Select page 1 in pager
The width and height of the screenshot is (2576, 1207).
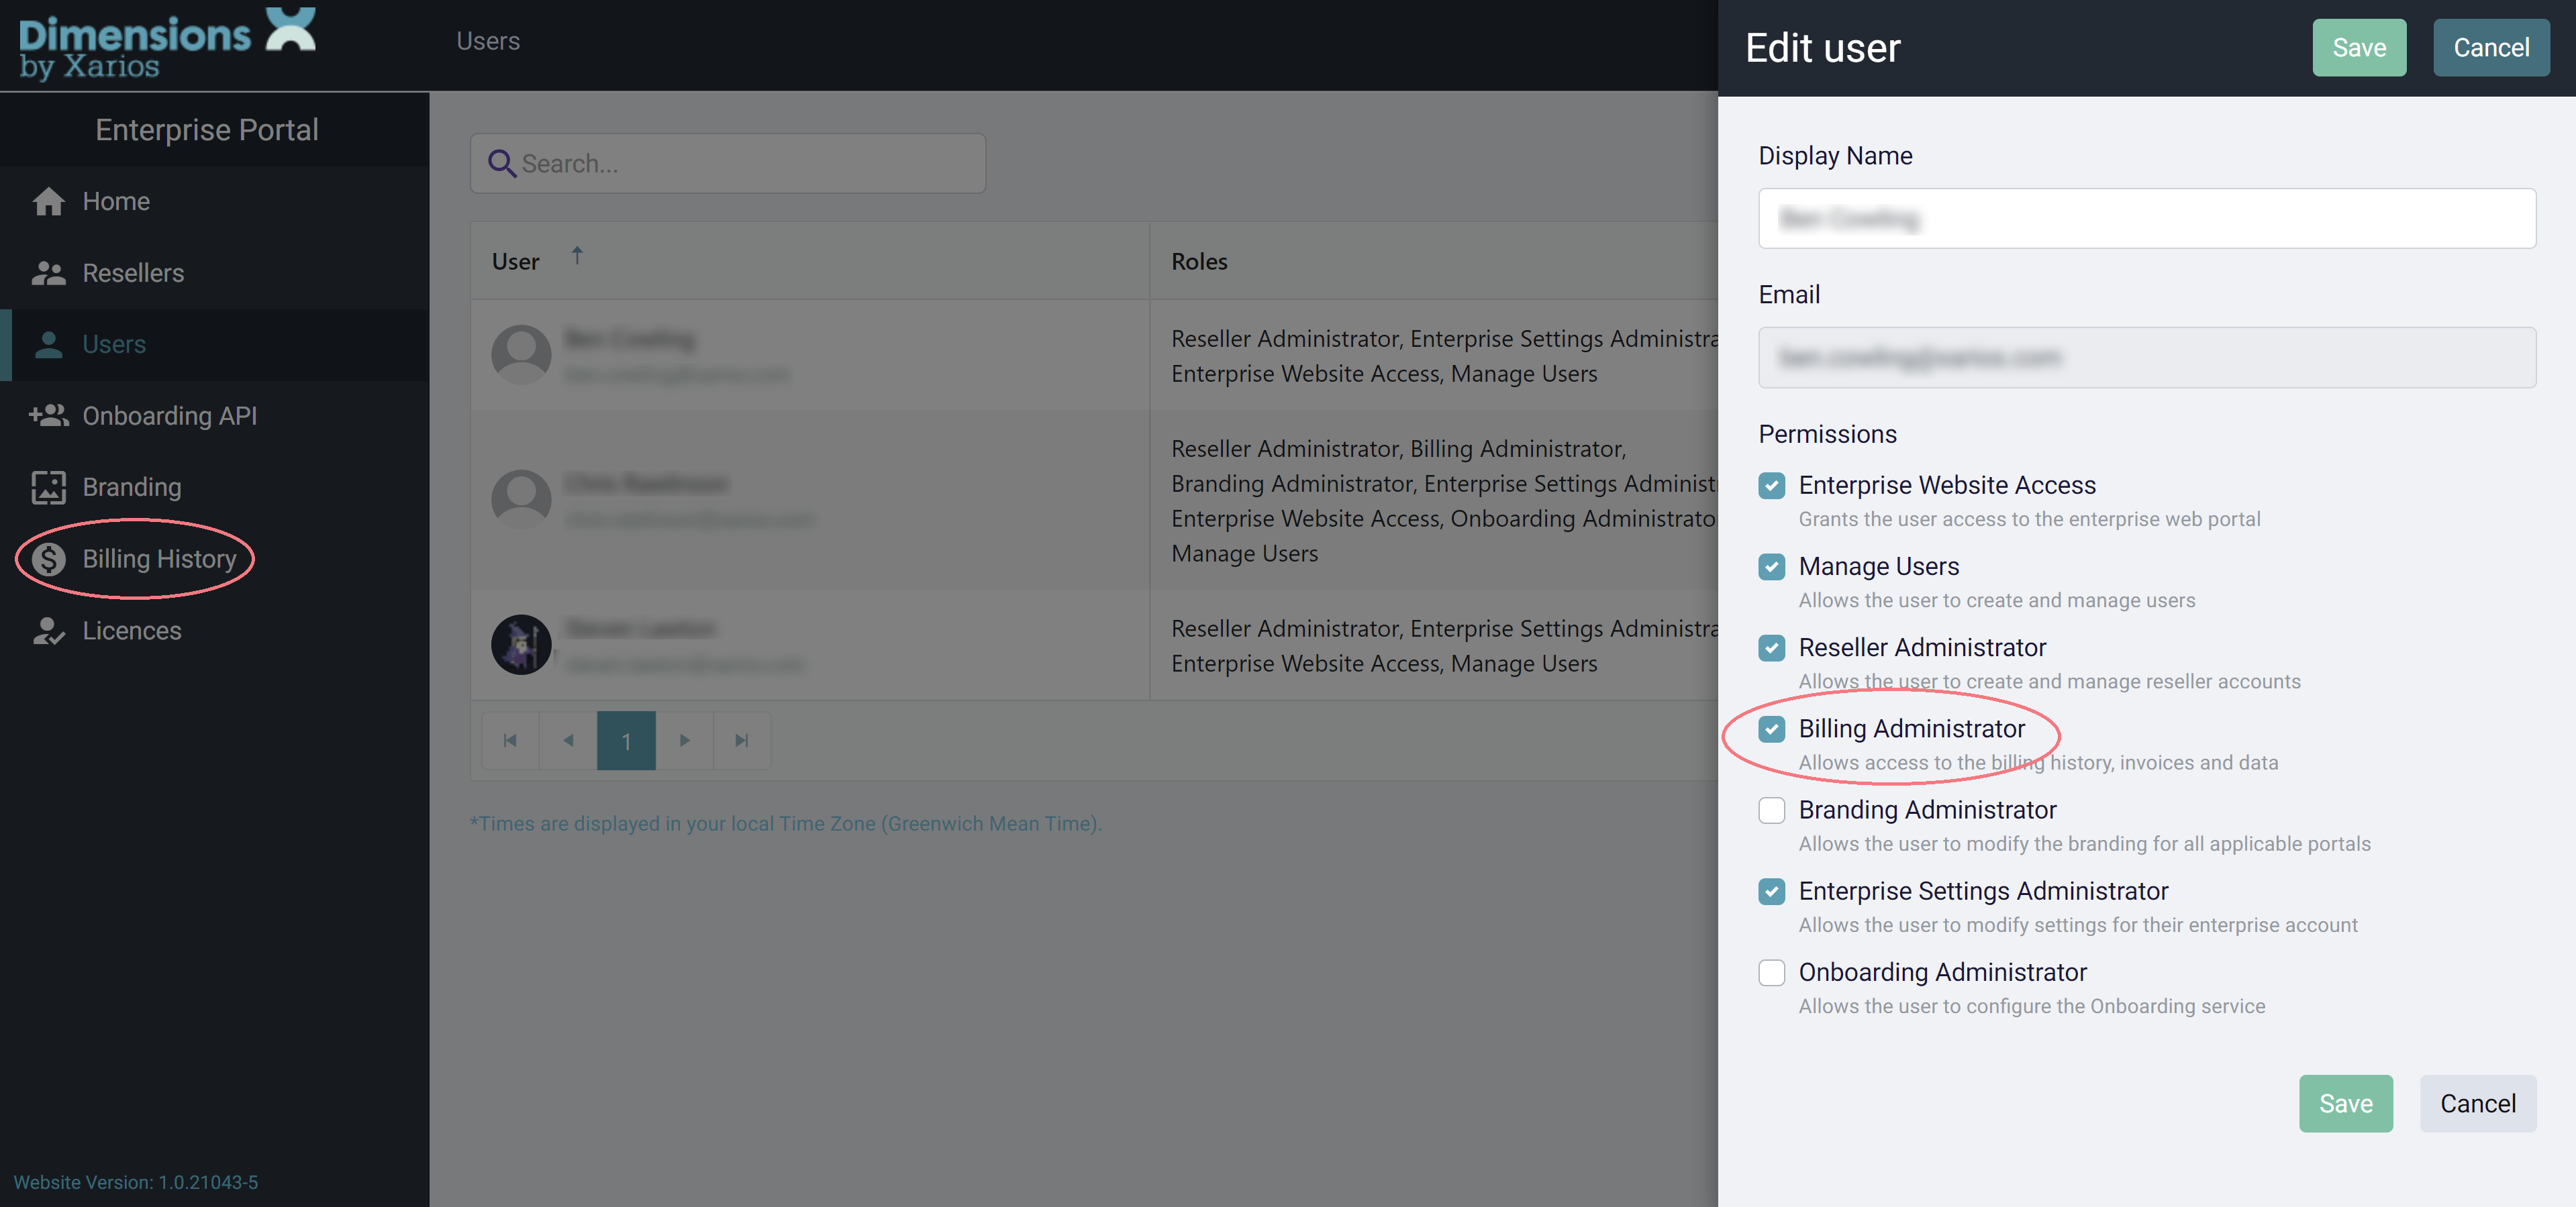626,740
